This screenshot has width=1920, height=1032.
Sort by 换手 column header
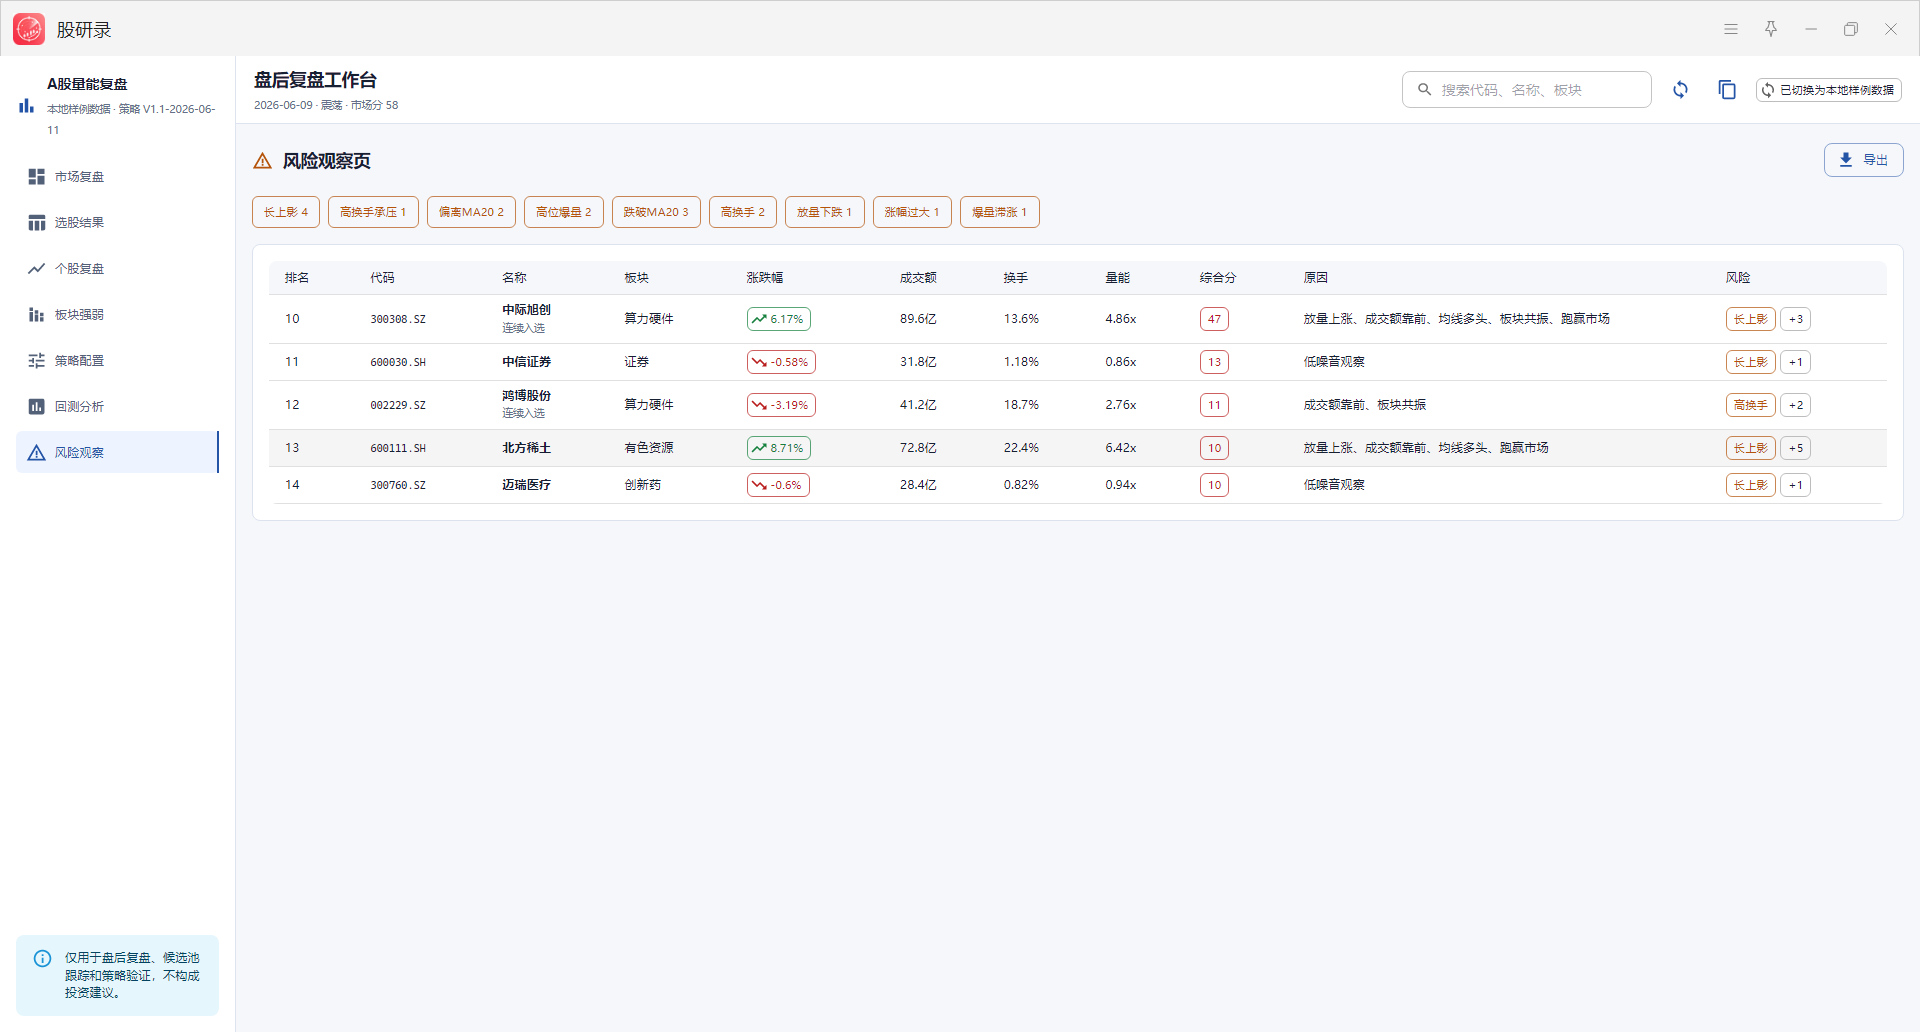coord(1016,278)
